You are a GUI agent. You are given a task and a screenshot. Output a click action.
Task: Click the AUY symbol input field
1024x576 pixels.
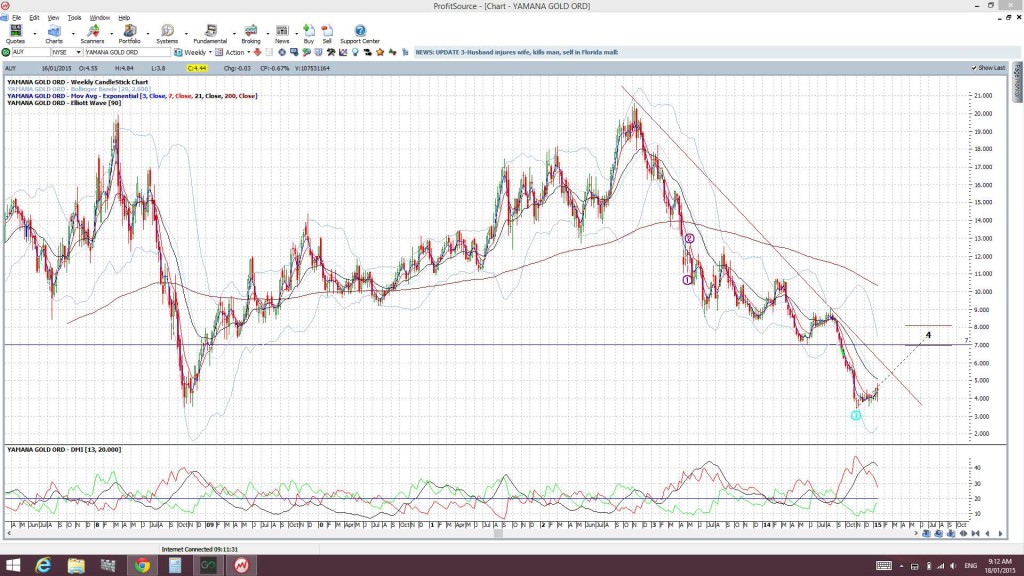[x=31, y=52]
